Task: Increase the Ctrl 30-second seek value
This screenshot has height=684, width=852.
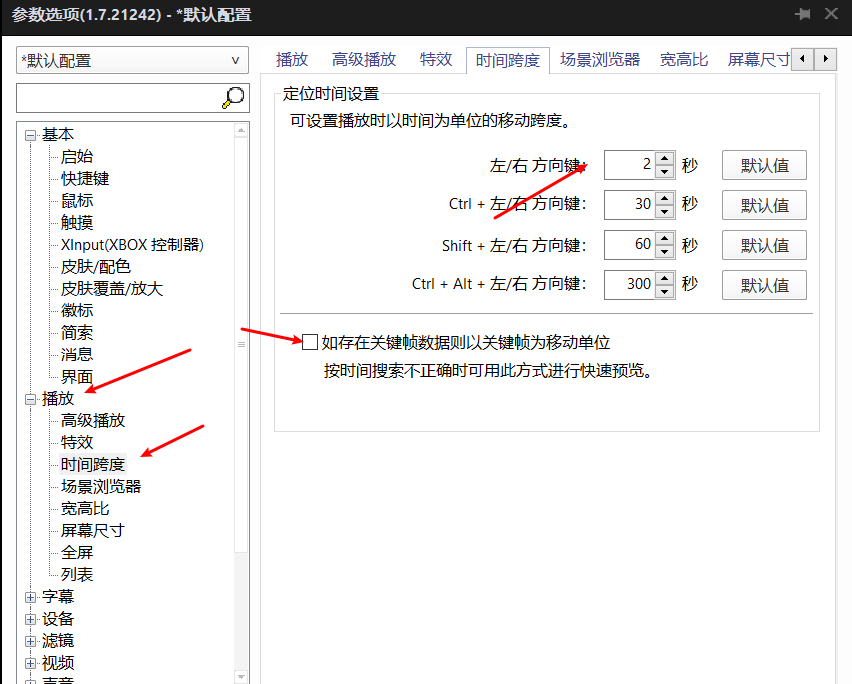Action: [x=665, y=198]
